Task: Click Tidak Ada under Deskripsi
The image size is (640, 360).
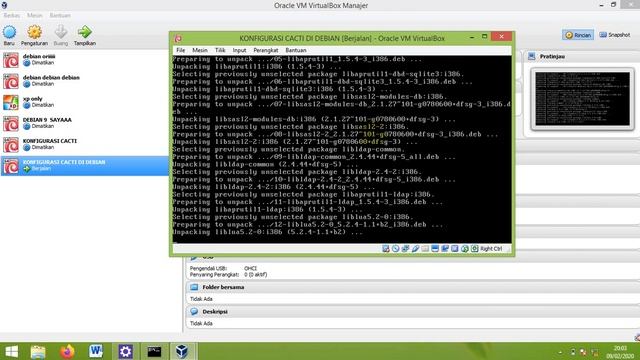Action: 201,323
